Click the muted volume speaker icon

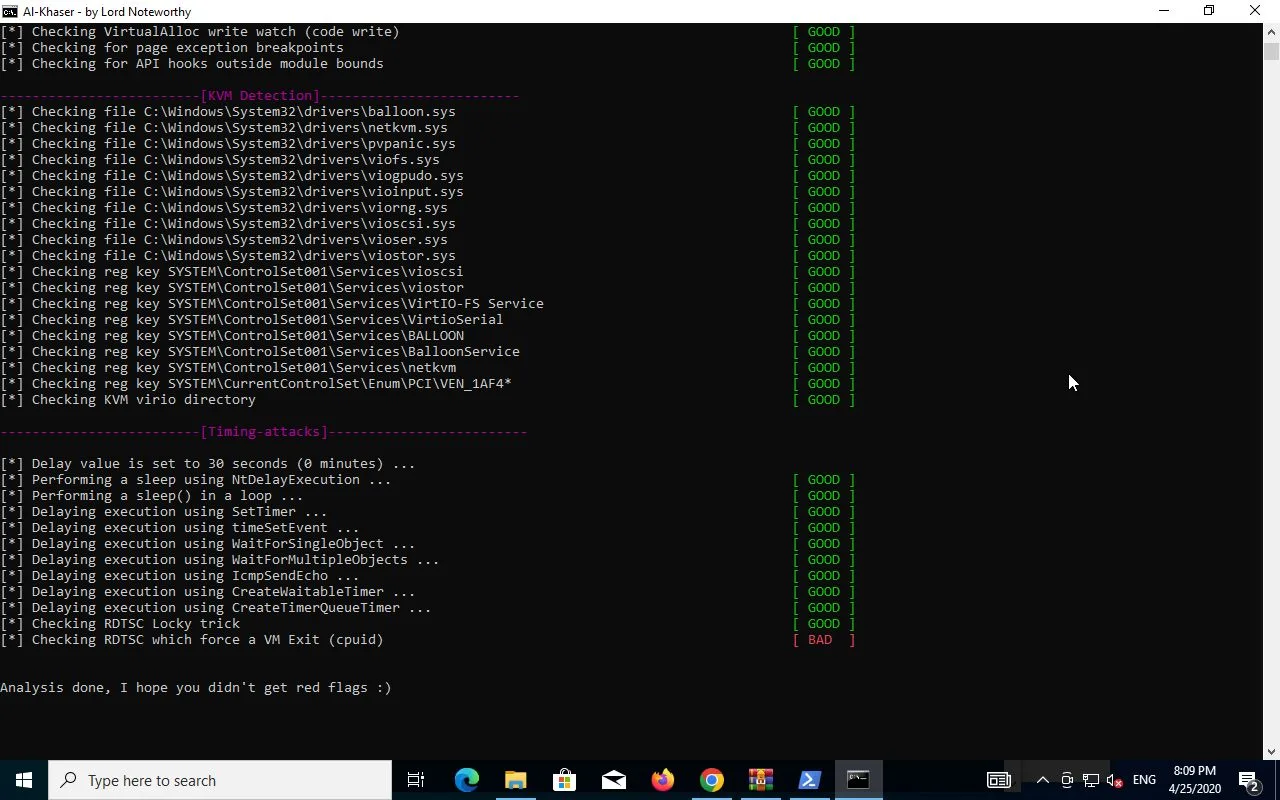pos(1114,780)
